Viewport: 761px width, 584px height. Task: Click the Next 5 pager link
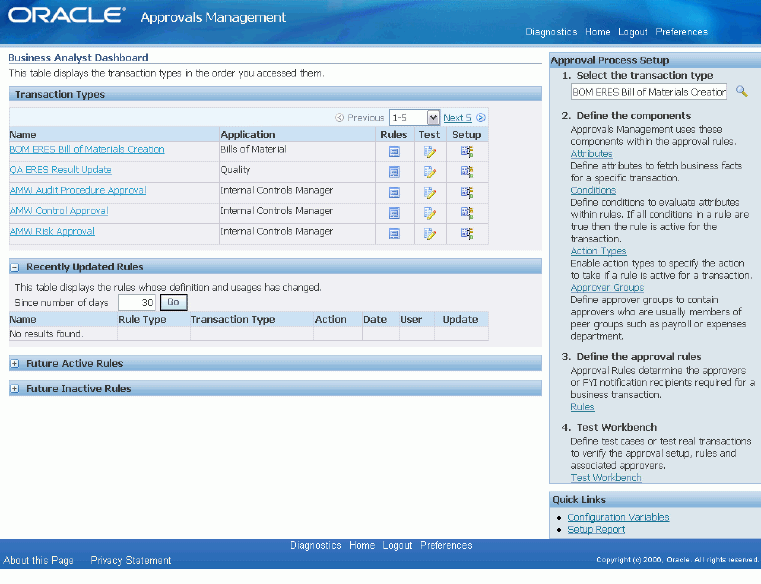[457, 117]
